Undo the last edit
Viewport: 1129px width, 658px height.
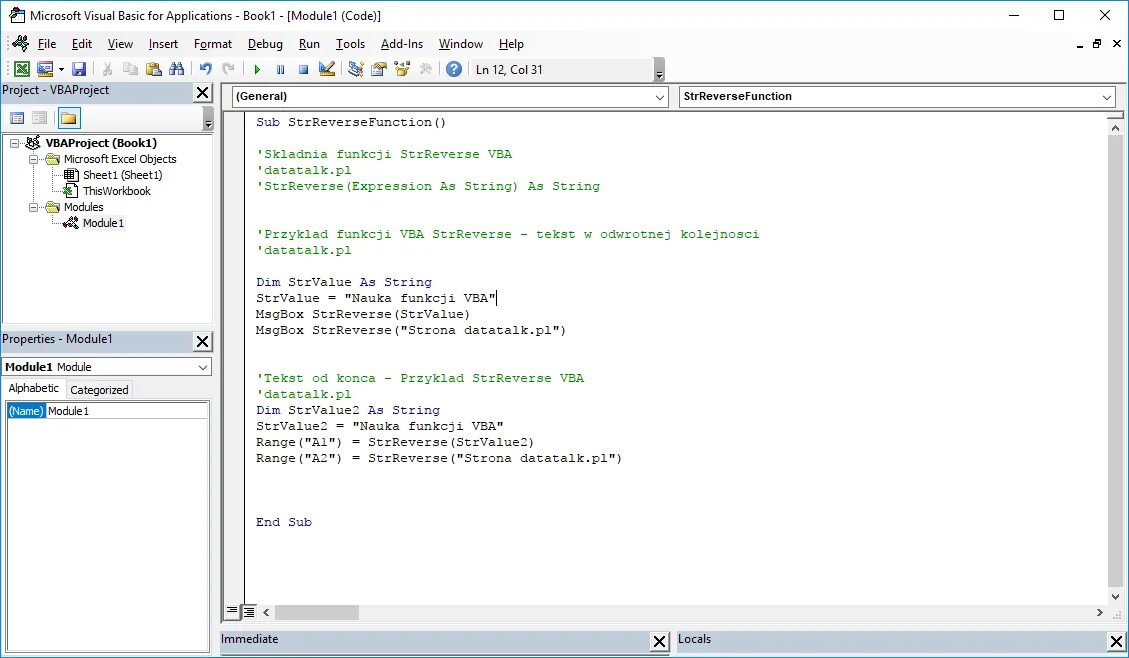pos(206,69)
